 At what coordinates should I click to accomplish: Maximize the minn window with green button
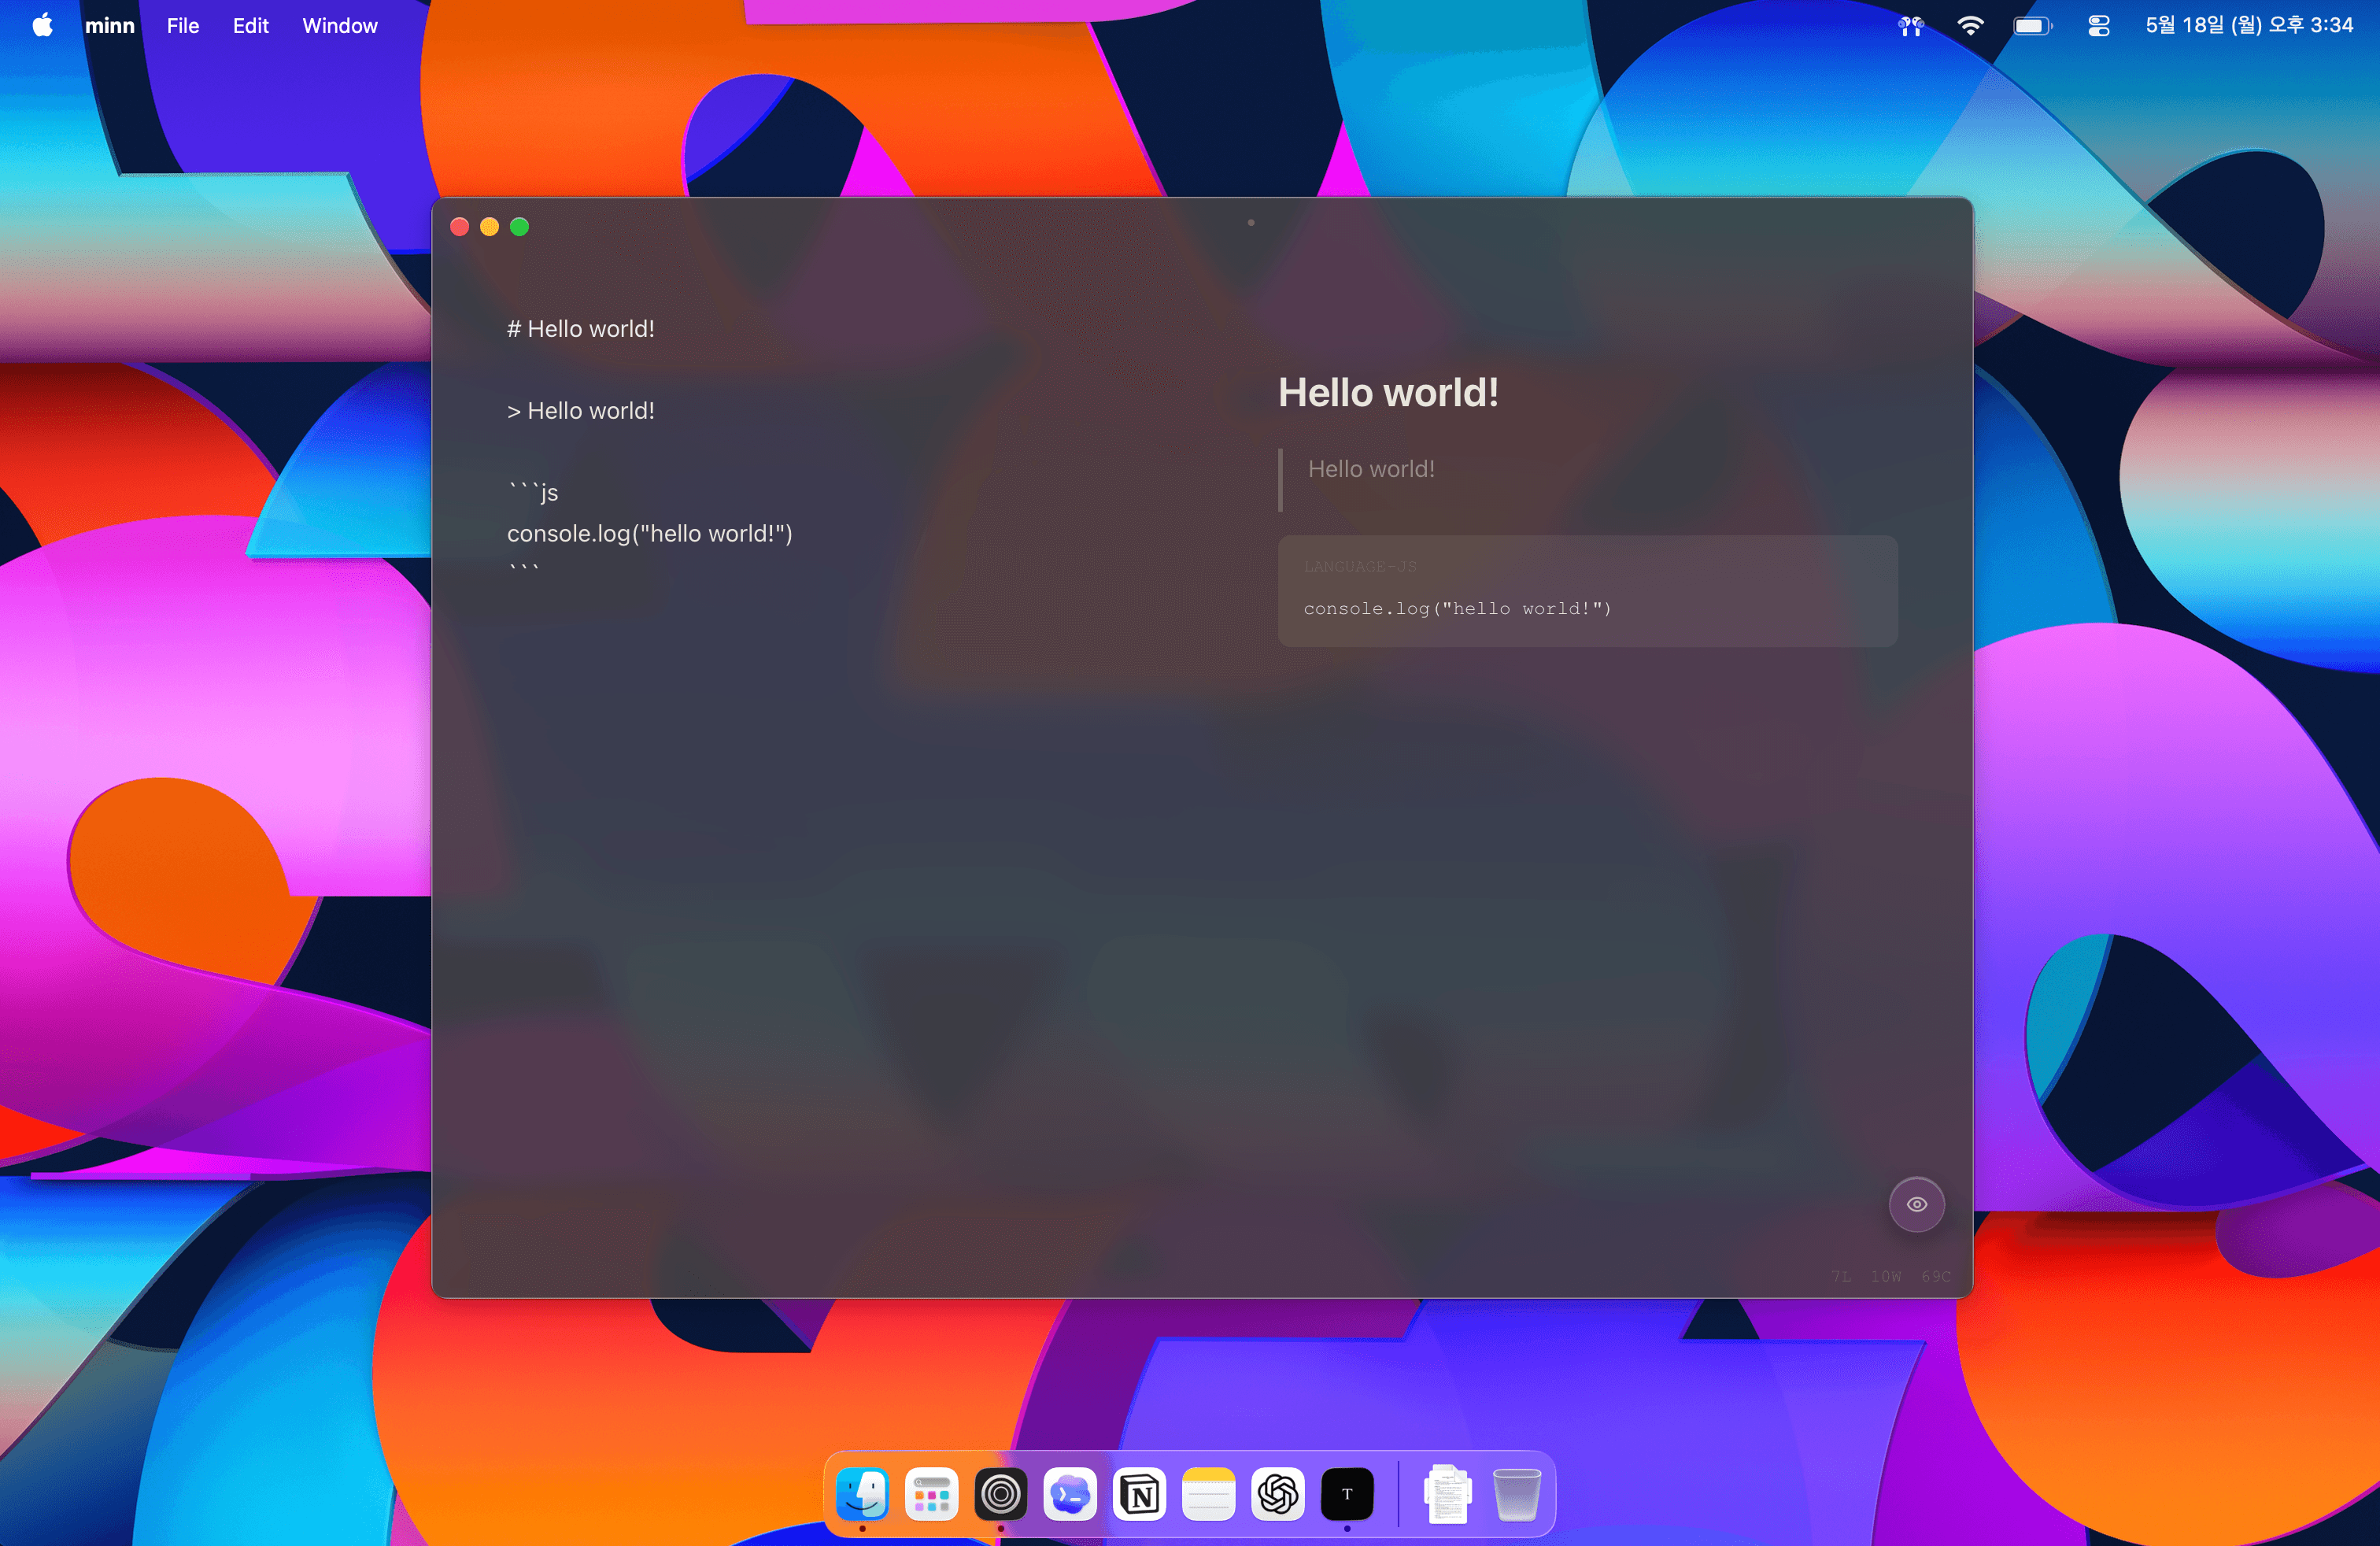(520, 227)
